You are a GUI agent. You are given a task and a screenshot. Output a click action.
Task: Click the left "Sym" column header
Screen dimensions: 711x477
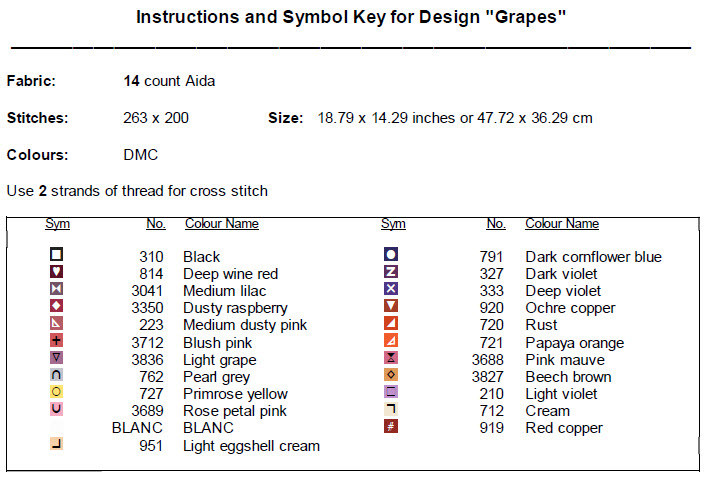[x=58, y=224]
